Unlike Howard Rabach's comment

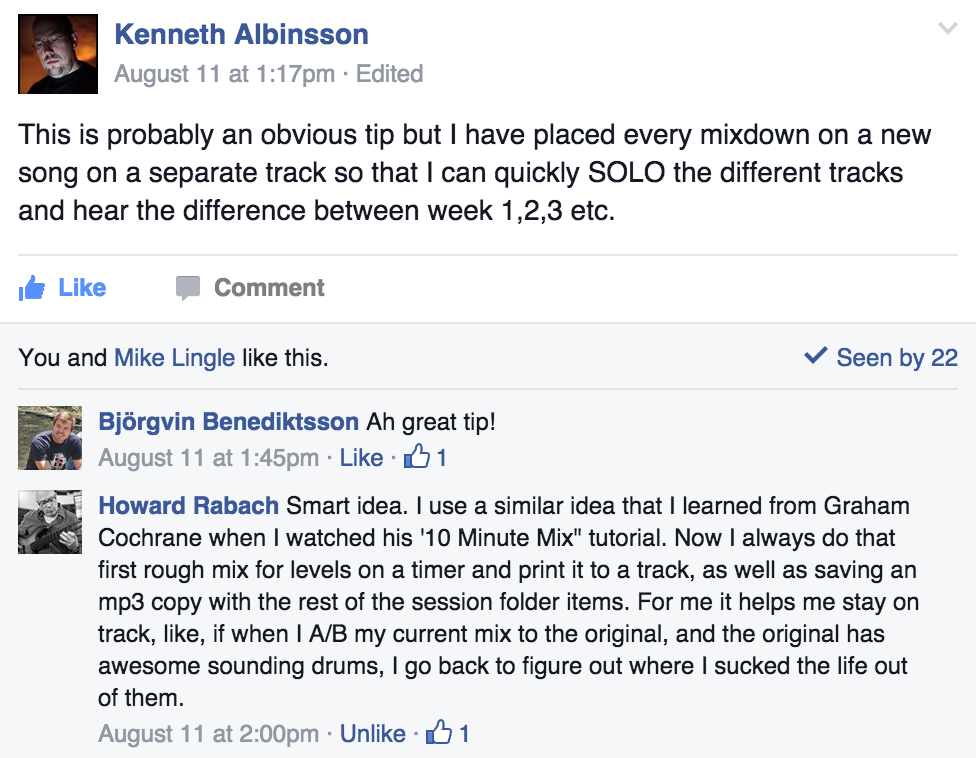point(373,733)
